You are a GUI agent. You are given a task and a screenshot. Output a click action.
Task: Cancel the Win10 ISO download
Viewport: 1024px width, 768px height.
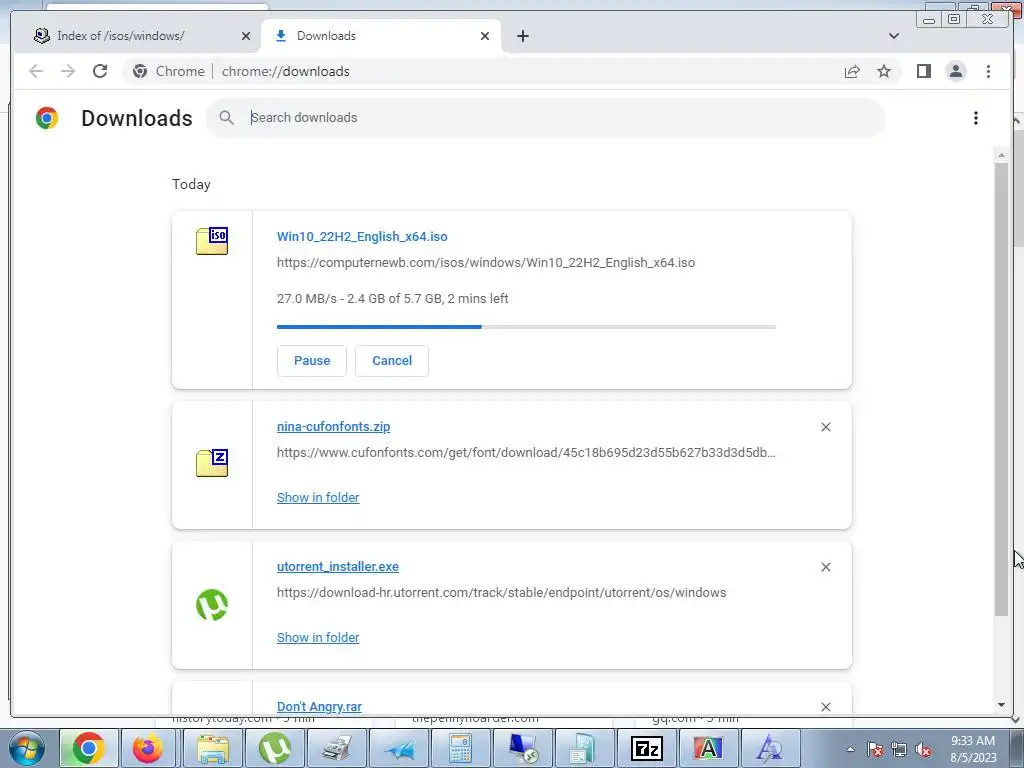(x=392, y=360)
